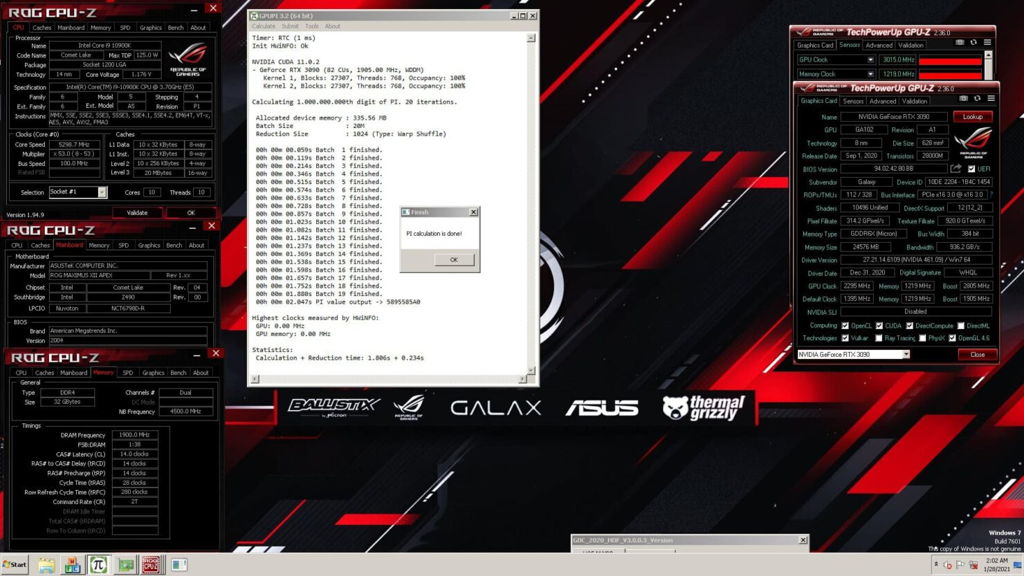Click the GPUPI vertical scrollbar up arrow
The width and height of the screenshot is (1024, 576).
pos(531,39)
